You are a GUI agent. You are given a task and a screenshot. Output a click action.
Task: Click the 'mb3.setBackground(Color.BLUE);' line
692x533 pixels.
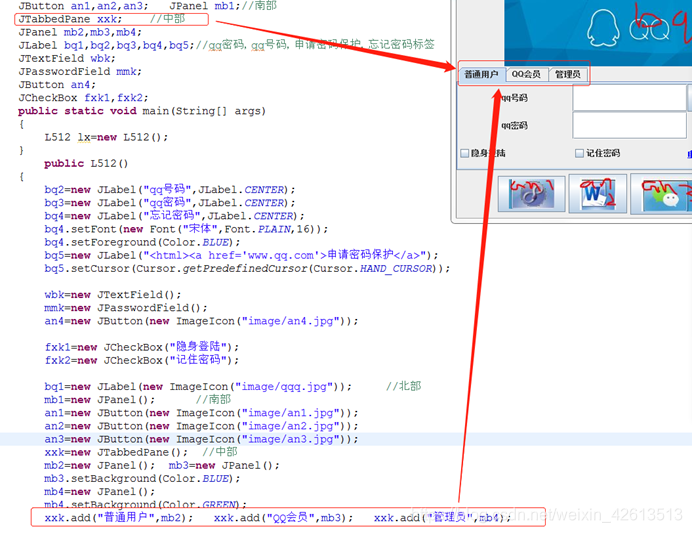pos(142,478)
